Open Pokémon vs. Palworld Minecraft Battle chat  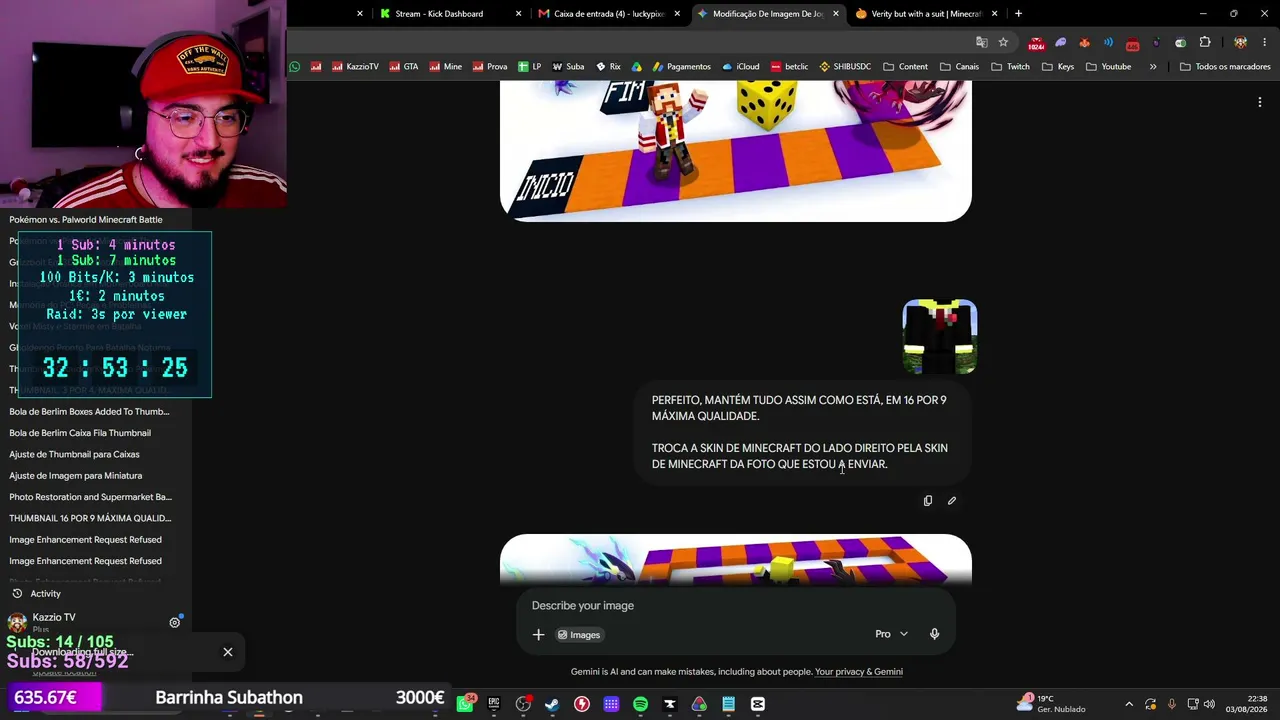click(x=86, y=220)
